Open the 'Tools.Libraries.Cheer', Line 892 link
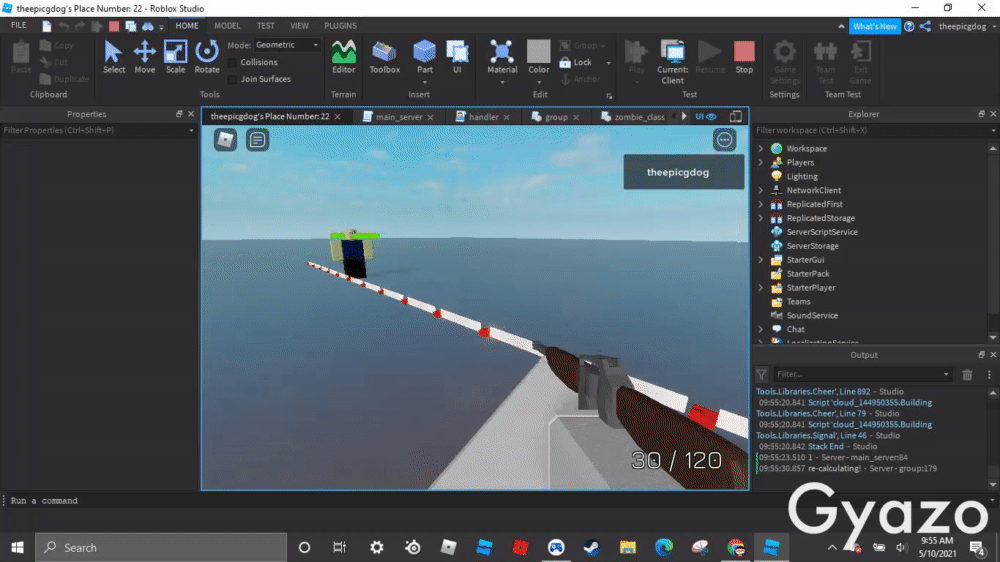Image resolution: width=1000 pixels, height=562 pixels. pos(813,392)
